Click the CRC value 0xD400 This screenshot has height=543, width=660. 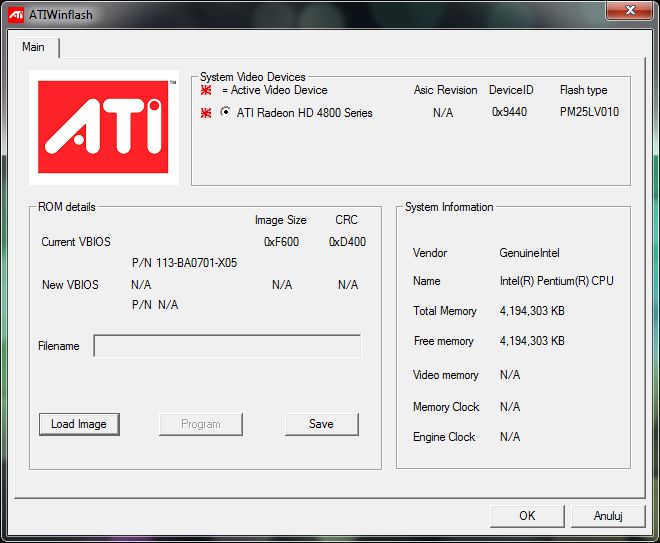pos(347,242)
